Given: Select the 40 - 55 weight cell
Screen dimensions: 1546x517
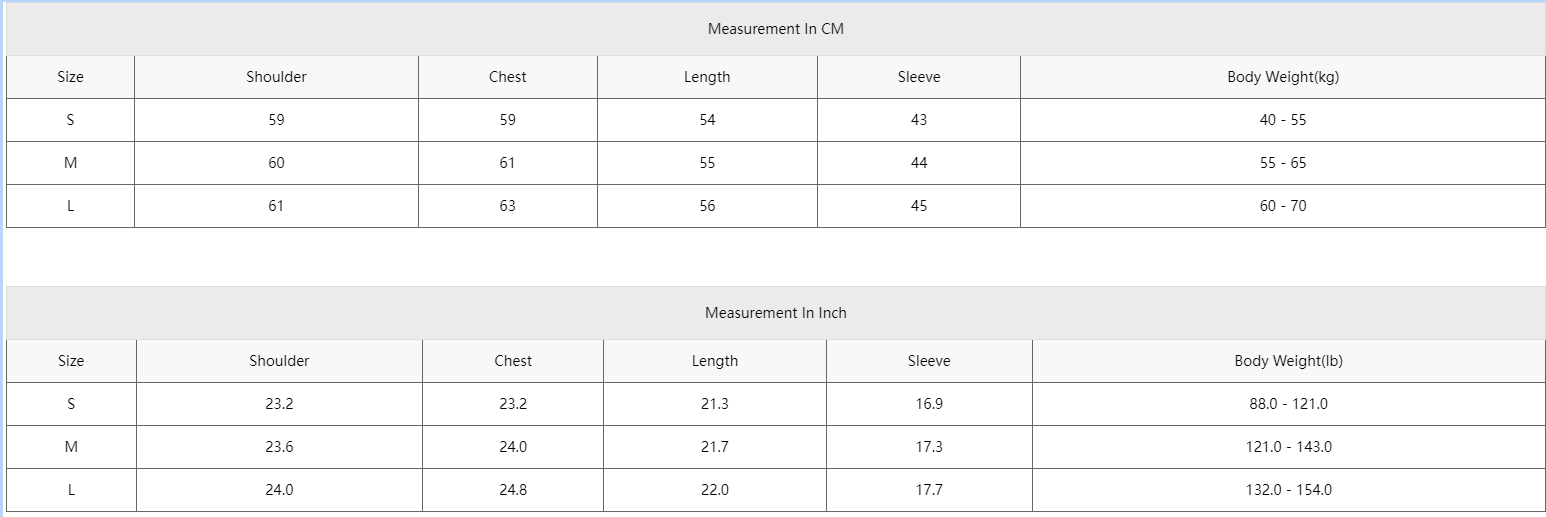Looking at the screenshot, I should (1283, 120).
